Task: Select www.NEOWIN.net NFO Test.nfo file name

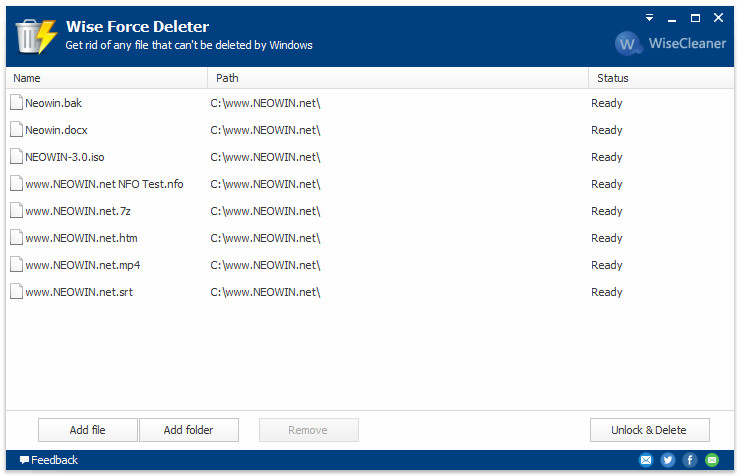Action: pos(104,184)
